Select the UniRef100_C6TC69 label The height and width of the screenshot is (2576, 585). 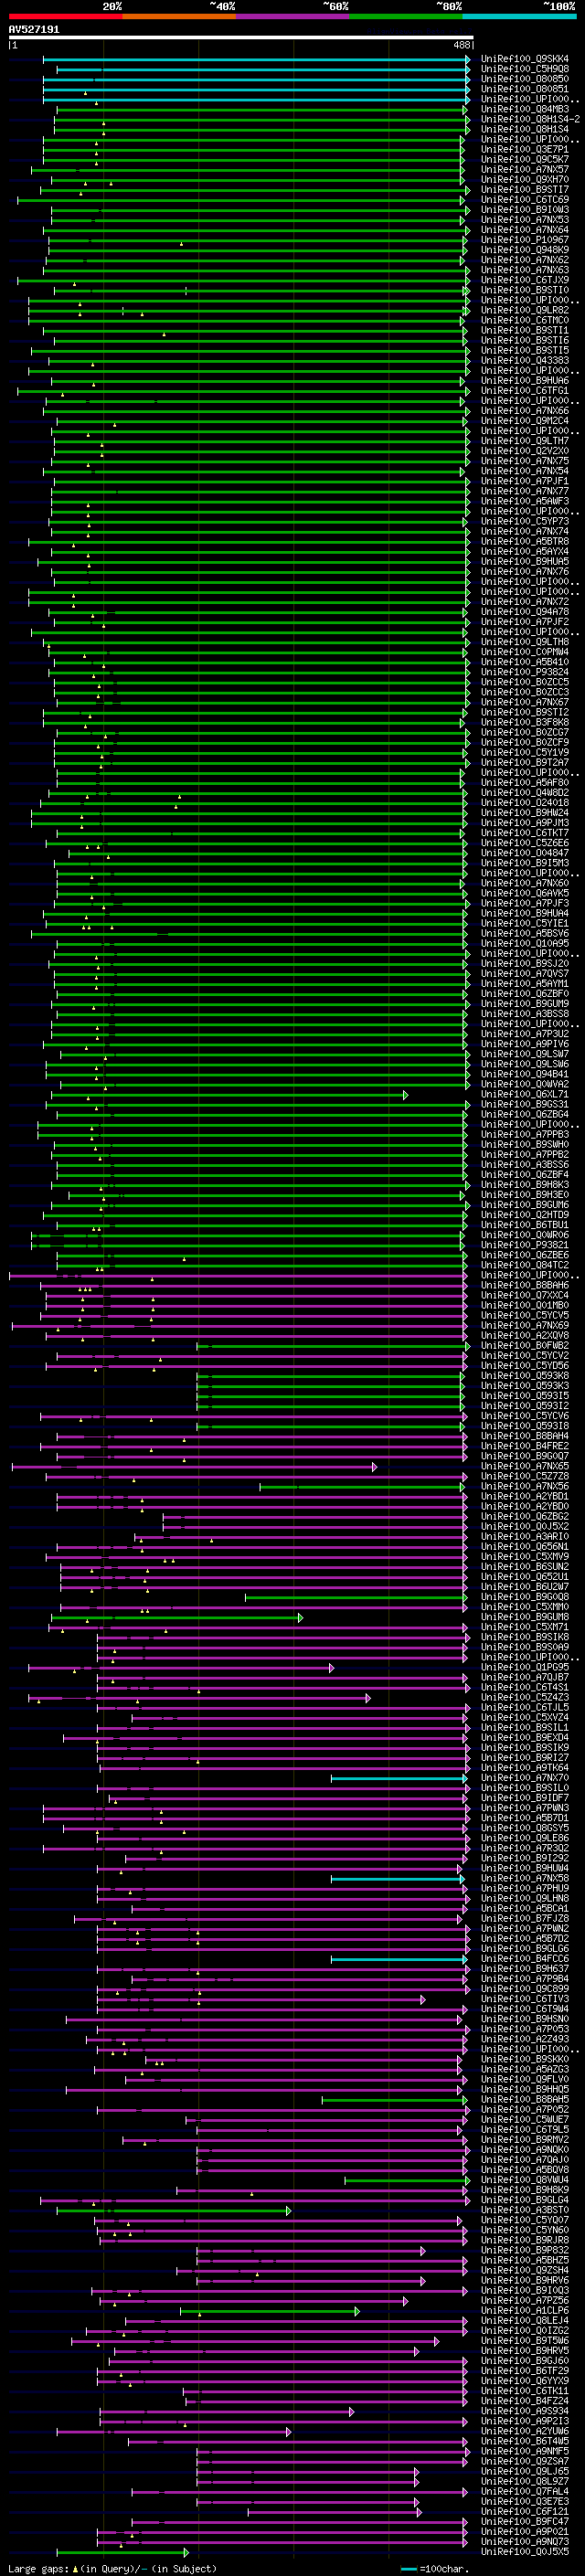click(524, 200)
